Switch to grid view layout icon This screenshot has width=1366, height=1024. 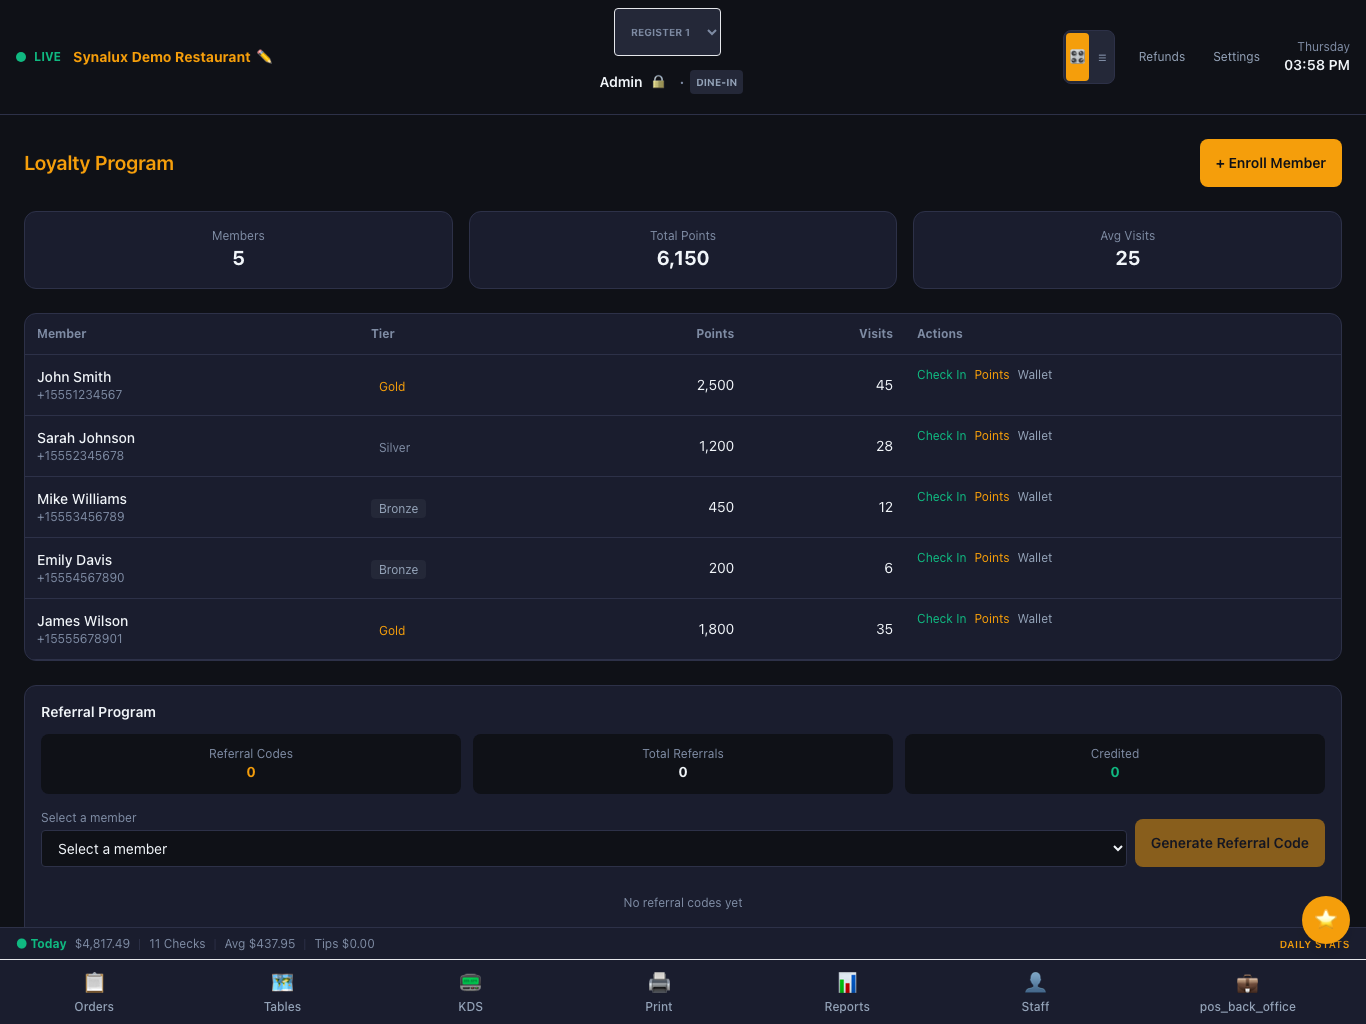click(1077, 57)
